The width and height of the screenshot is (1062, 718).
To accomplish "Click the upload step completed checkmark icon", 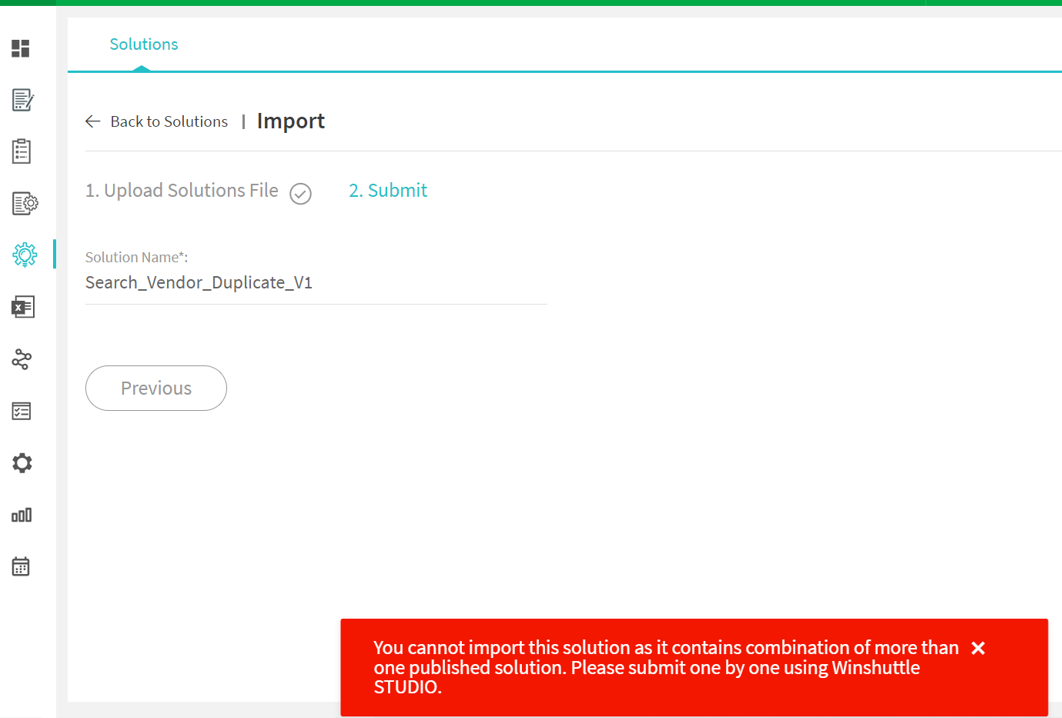I will point(301,194).
